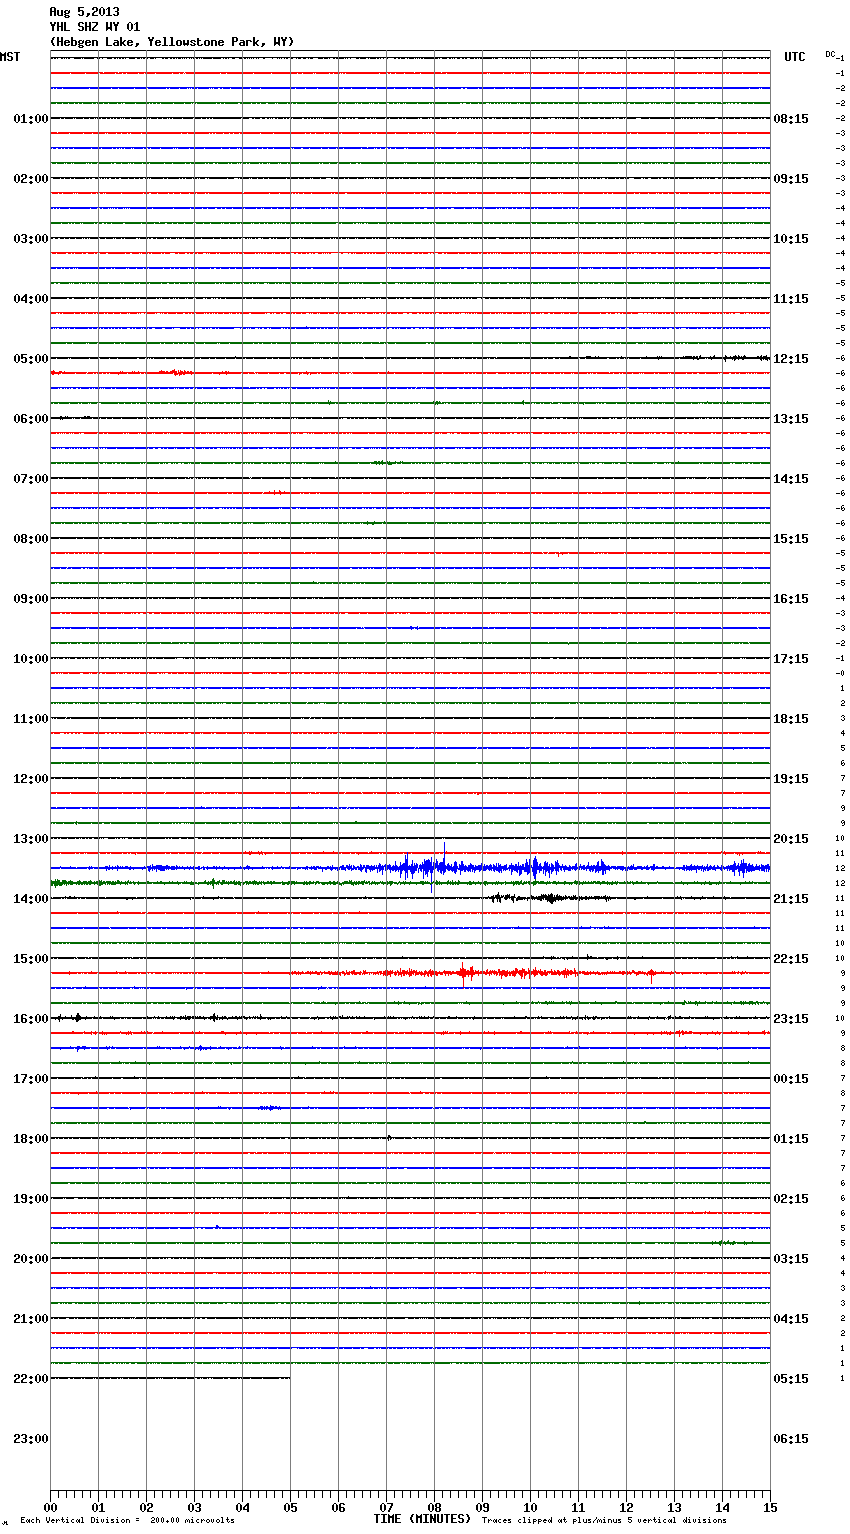
Task: Click the 19:15 UTC time label
Action: coord(791,779)
